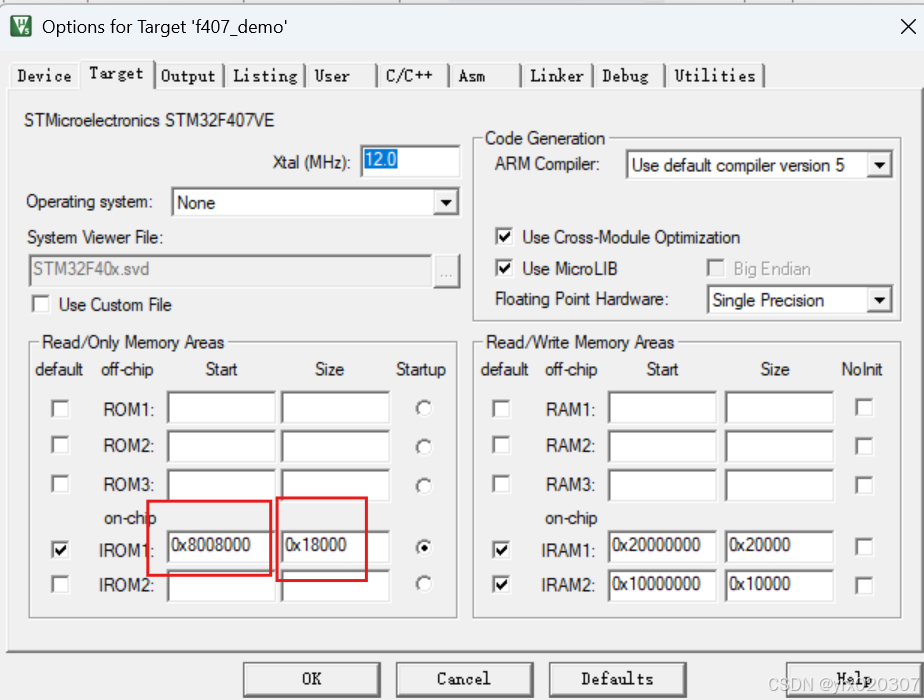
Task: Select the Target tab
Action: click(117, 74)
